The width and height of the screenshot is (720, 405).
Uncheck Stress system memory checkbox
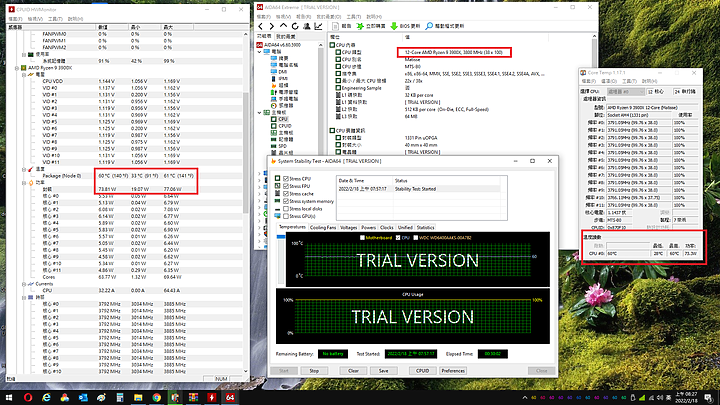click(286, 201)
